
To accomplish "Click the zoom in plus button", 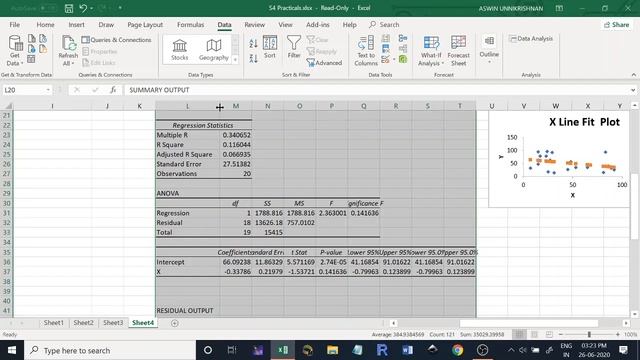I will [x=618, y=334].
